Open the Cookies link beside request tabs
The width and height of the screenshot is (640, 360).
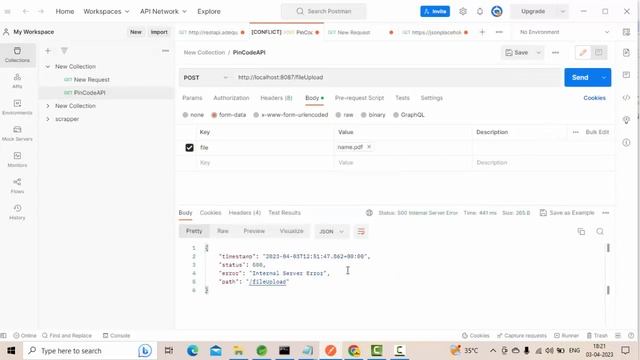pyautogui.click(x=594, y=98)
